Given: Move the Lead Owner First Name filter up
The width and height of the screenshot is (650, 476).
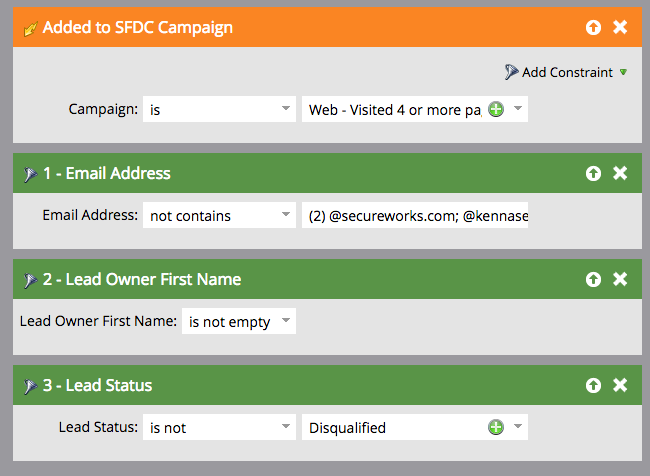Looking at the screenshot, I should tap(594, 279).
